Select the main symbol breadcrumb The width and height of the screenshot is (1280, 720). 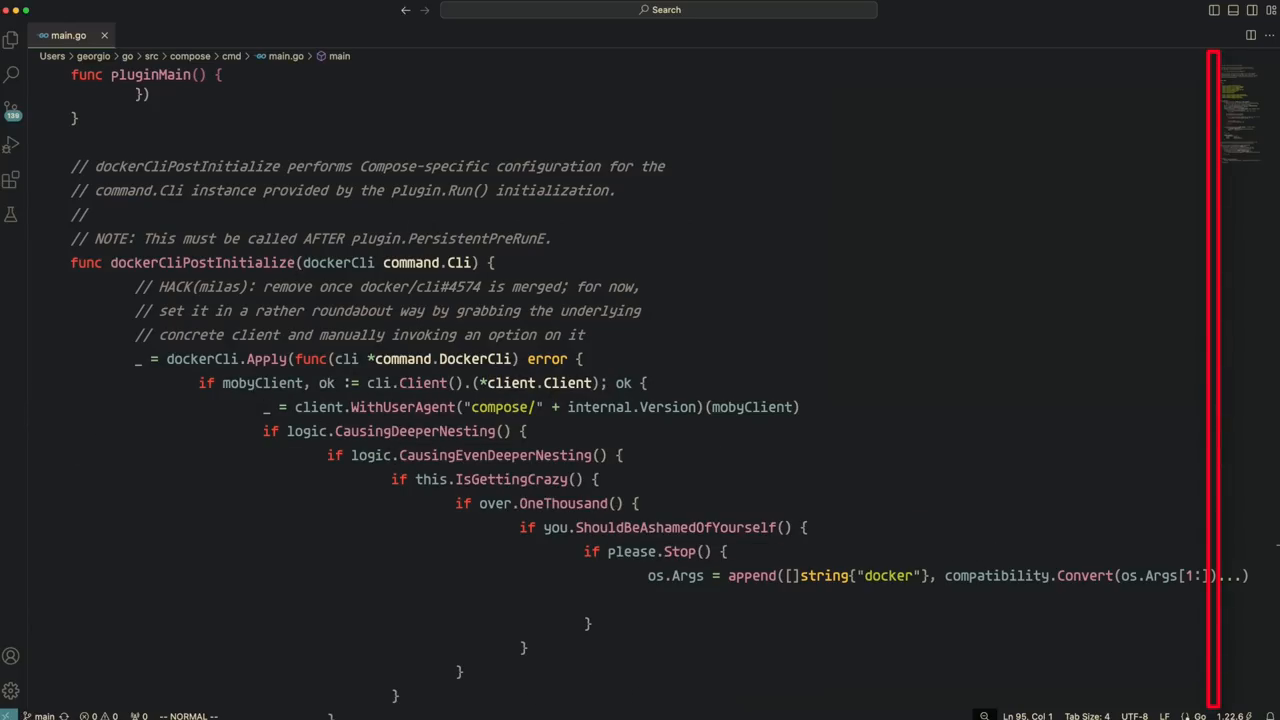(333, 56)
